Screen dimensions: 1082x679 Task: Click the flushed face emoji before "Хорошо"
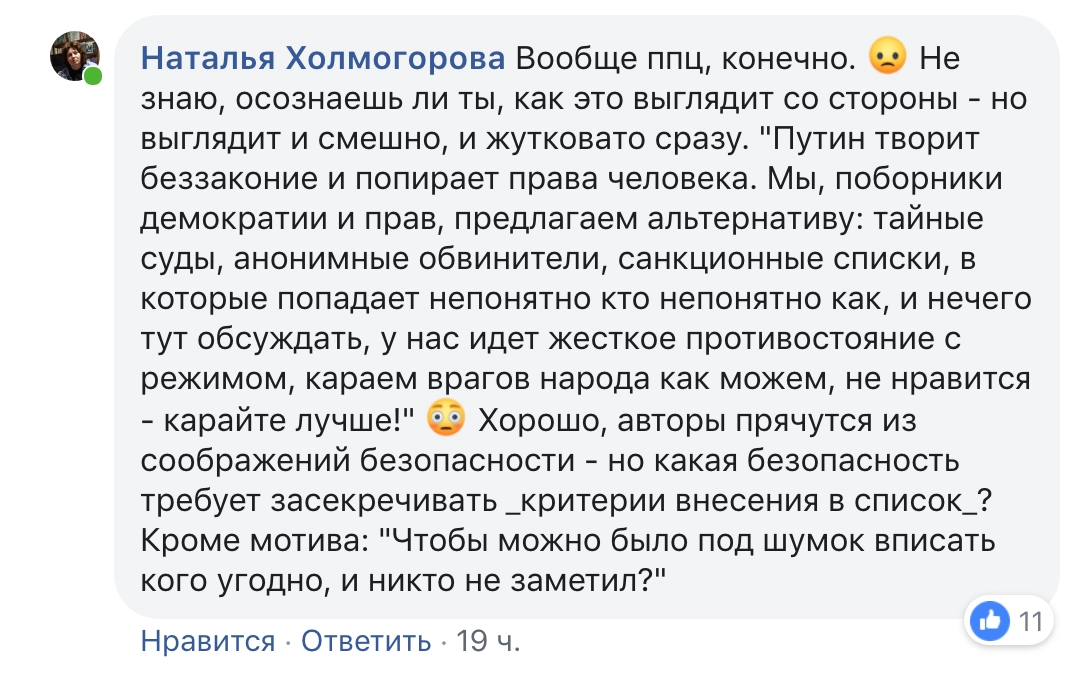[445, 420]
